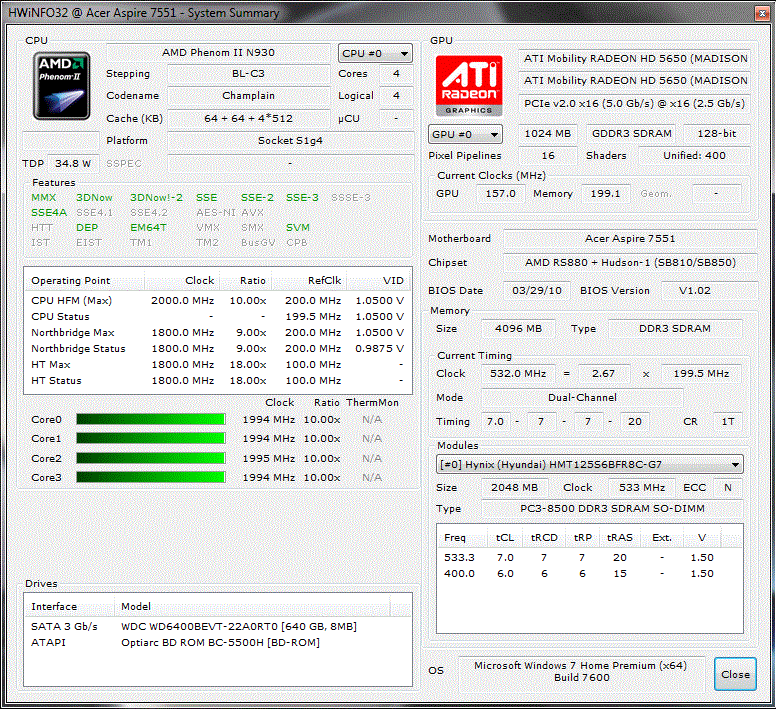Select the Optiarc BD ROM BC-5500H drive row
Image resolution: width=776 pixels, height=709 pixels.
(218, 643)
